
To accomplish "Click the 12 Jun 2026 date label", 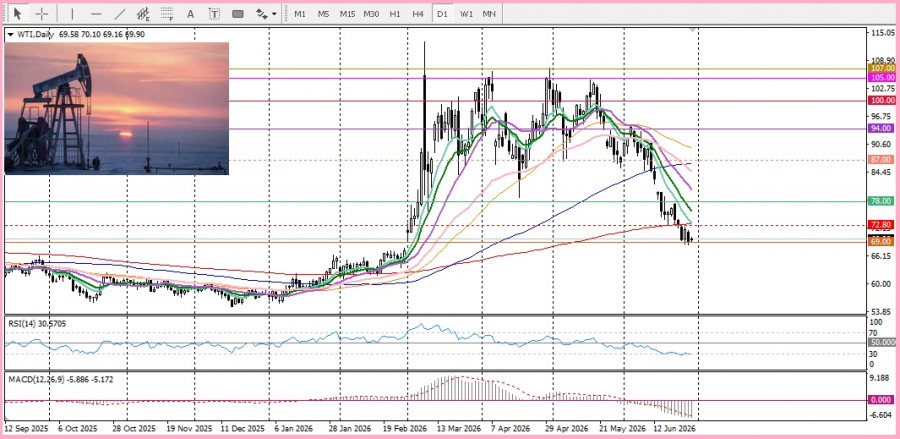I will click(676, 429).
